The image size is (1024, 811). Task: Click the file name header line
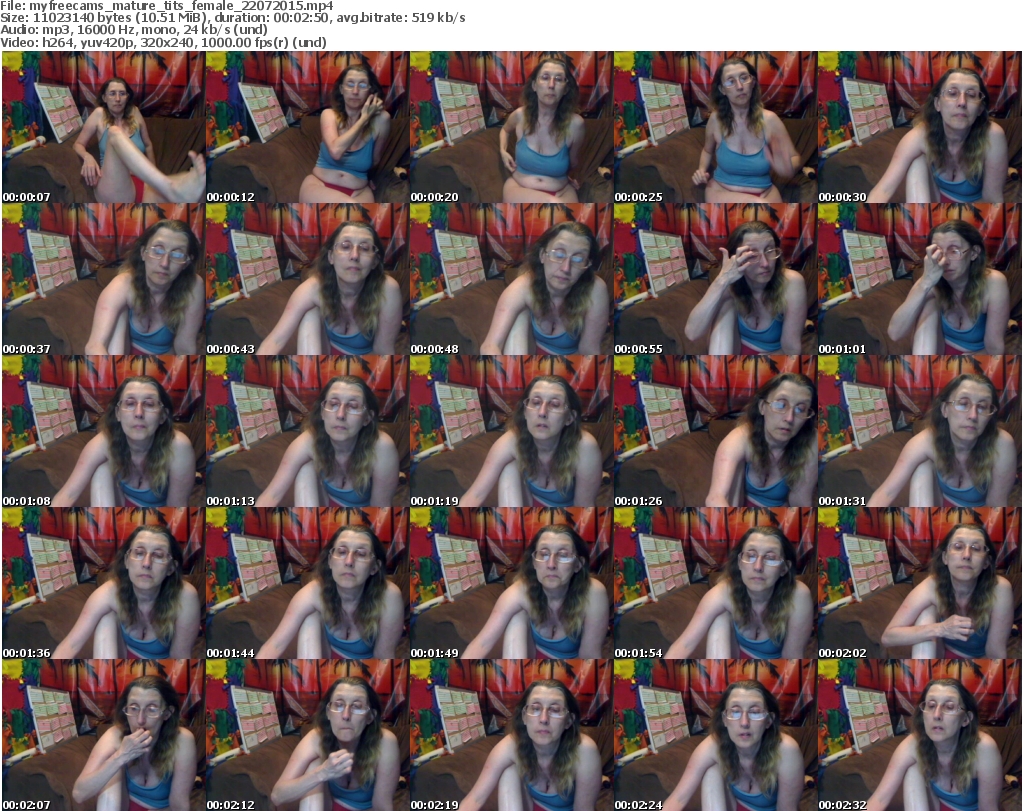point(167,5)
